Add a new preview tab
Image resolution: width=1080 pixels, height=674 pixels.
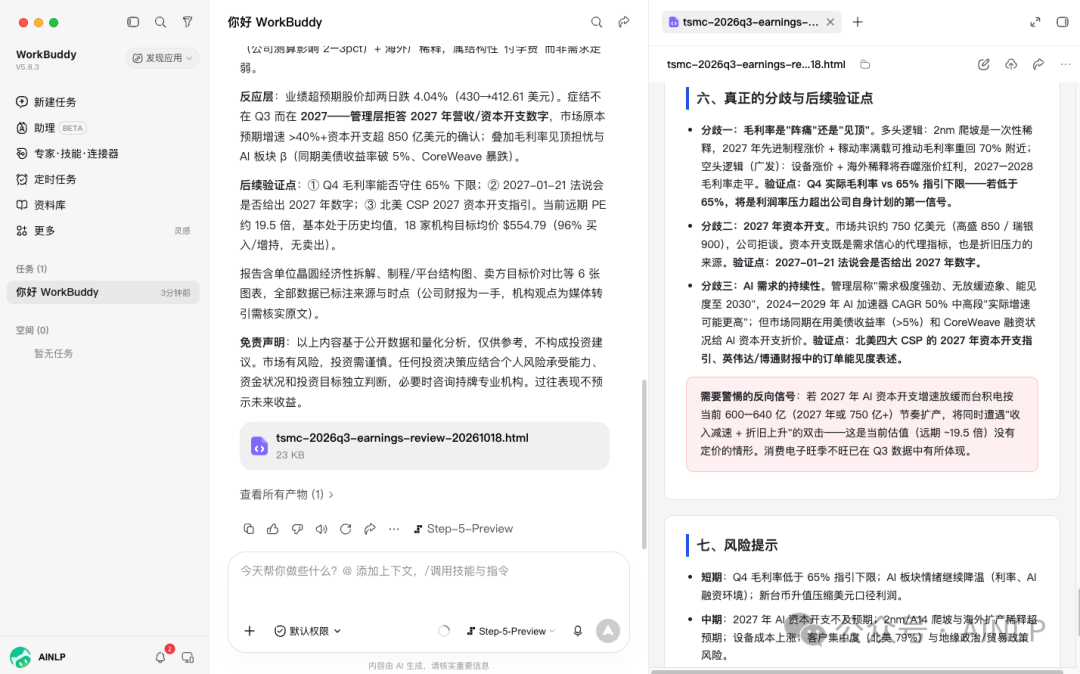(858, 22)
